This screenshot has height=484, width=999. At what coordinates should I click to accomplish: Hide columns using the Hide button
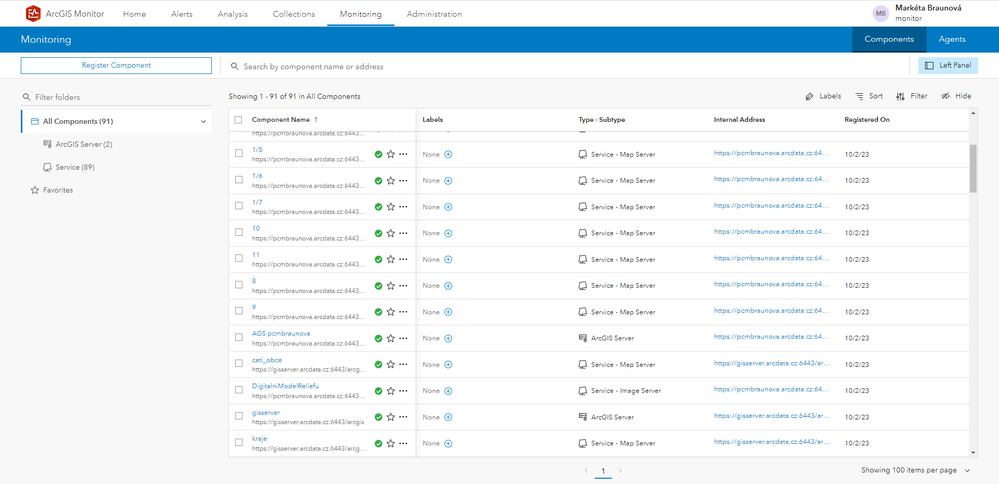pos(956,96)
